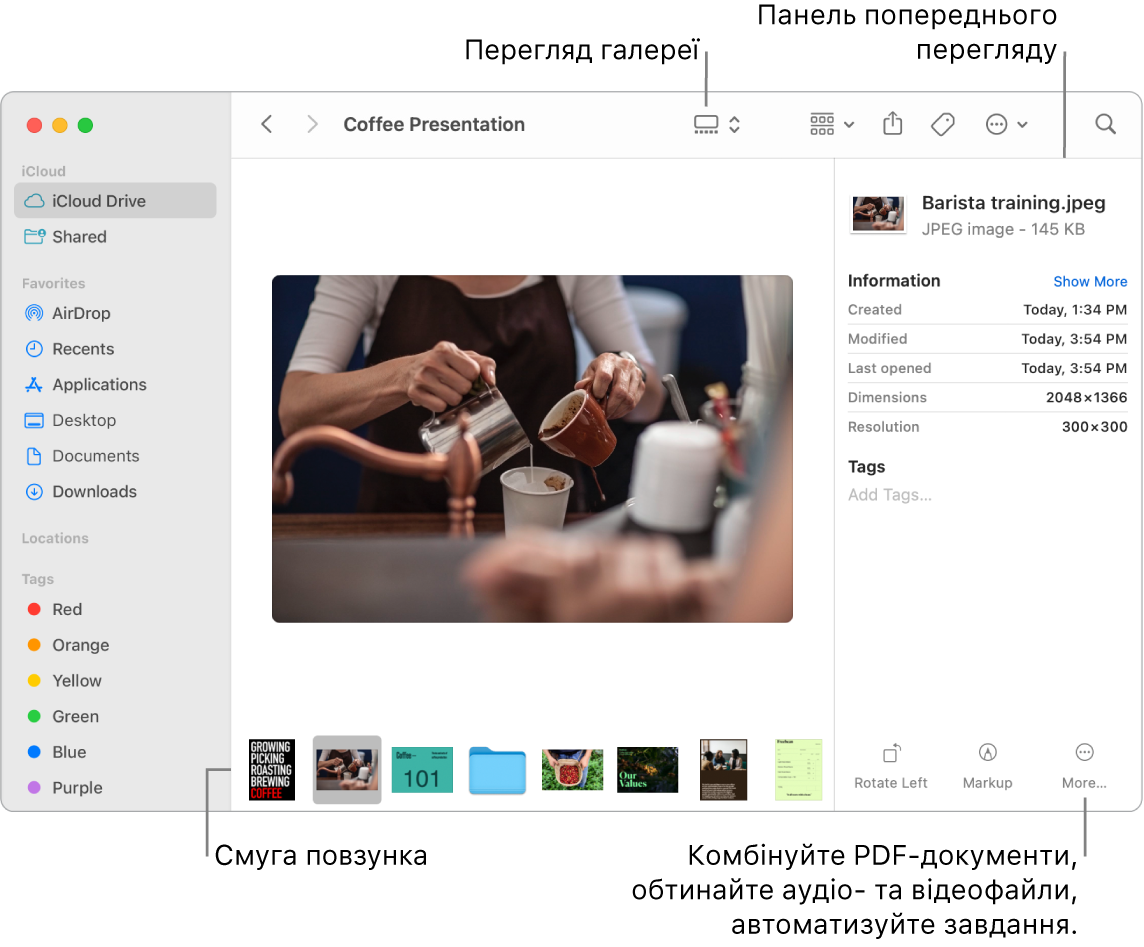The height and width of the screenshot is (947, 1144).
Task: Click the Tags icon in toolbar
Action: tap(941, 124)
